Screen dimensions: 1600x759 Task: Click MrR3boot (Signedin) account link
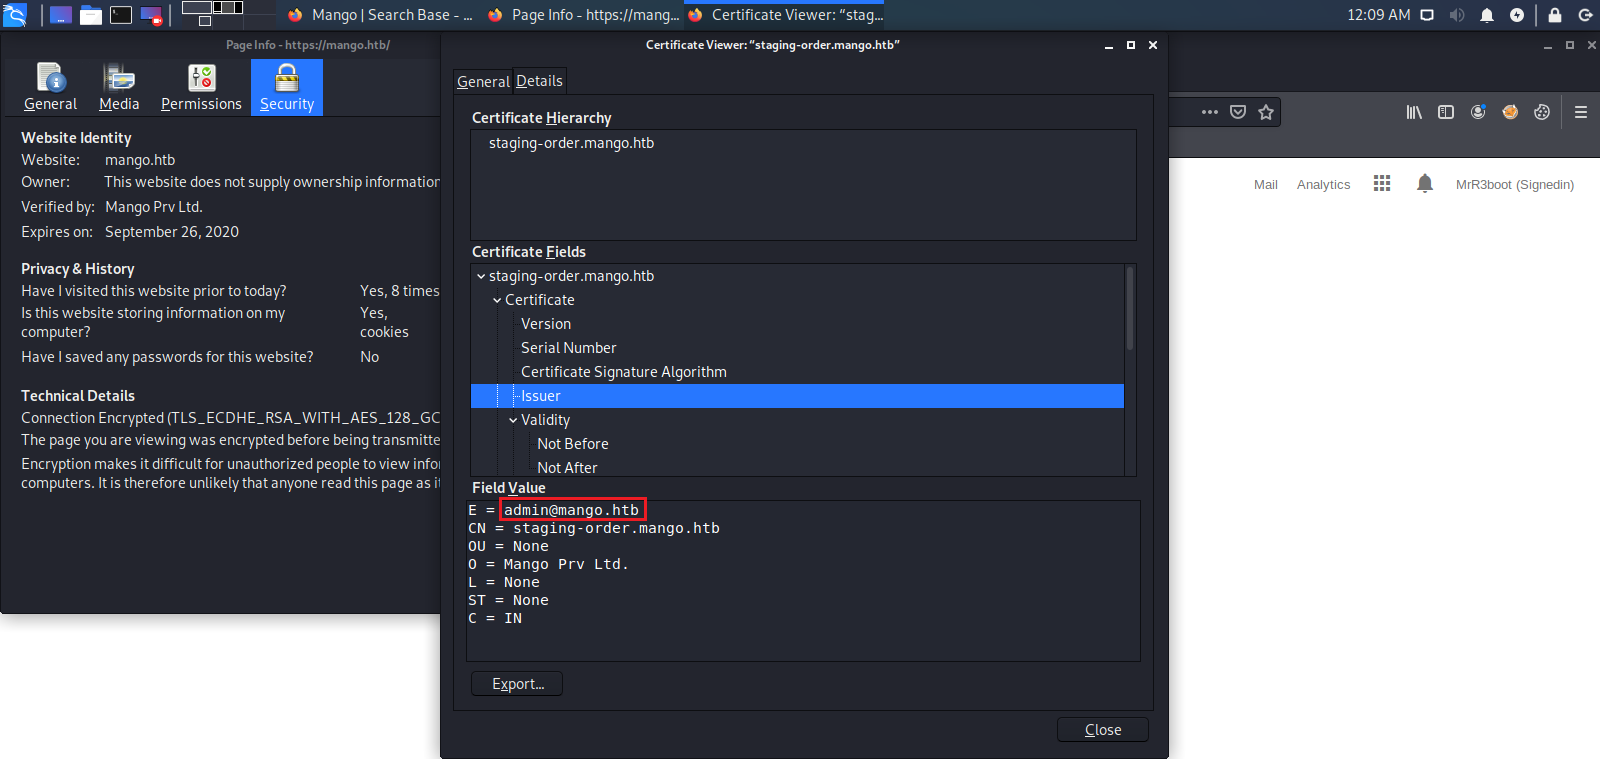tap(1515, 185)
